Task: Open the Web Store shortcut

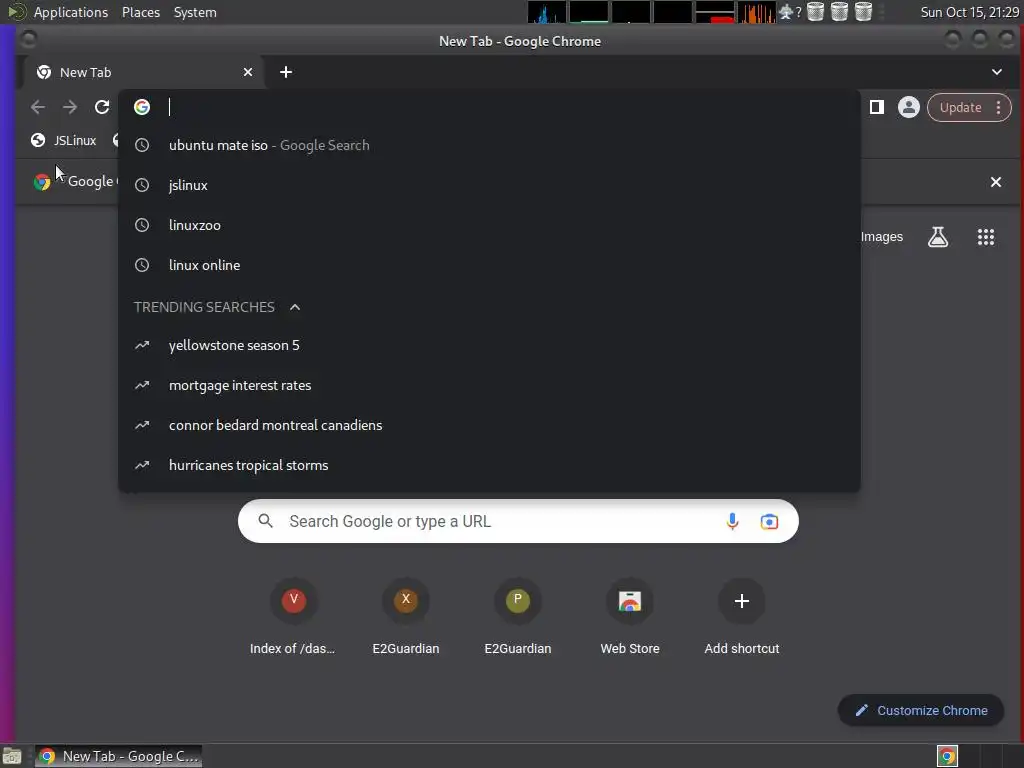Action: click(x=630, y=616)
